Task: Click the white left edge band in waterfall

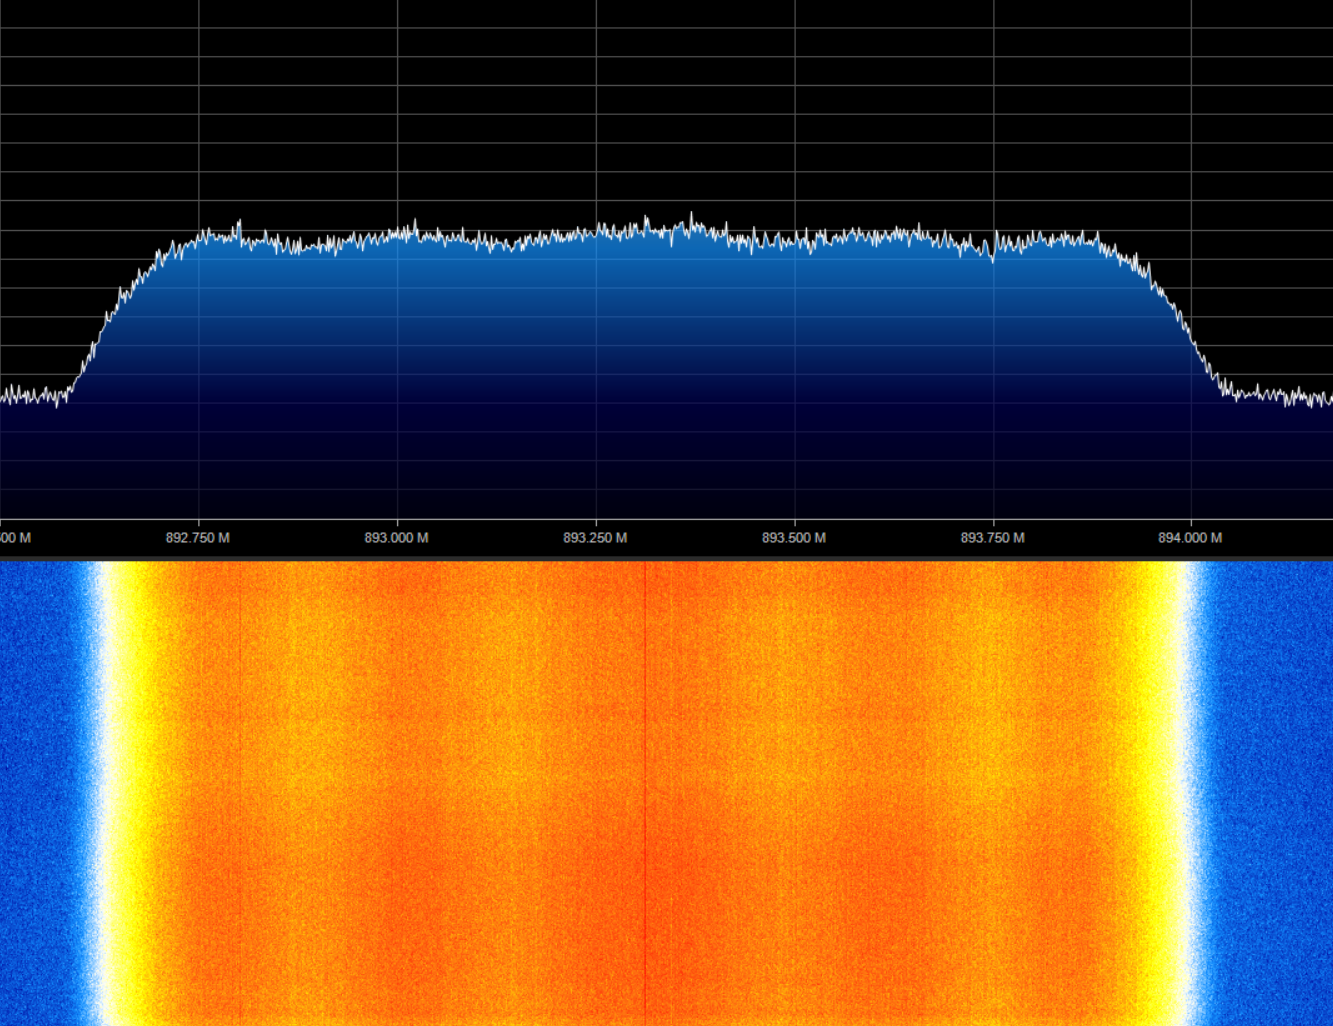Action: tap(98, 790)
